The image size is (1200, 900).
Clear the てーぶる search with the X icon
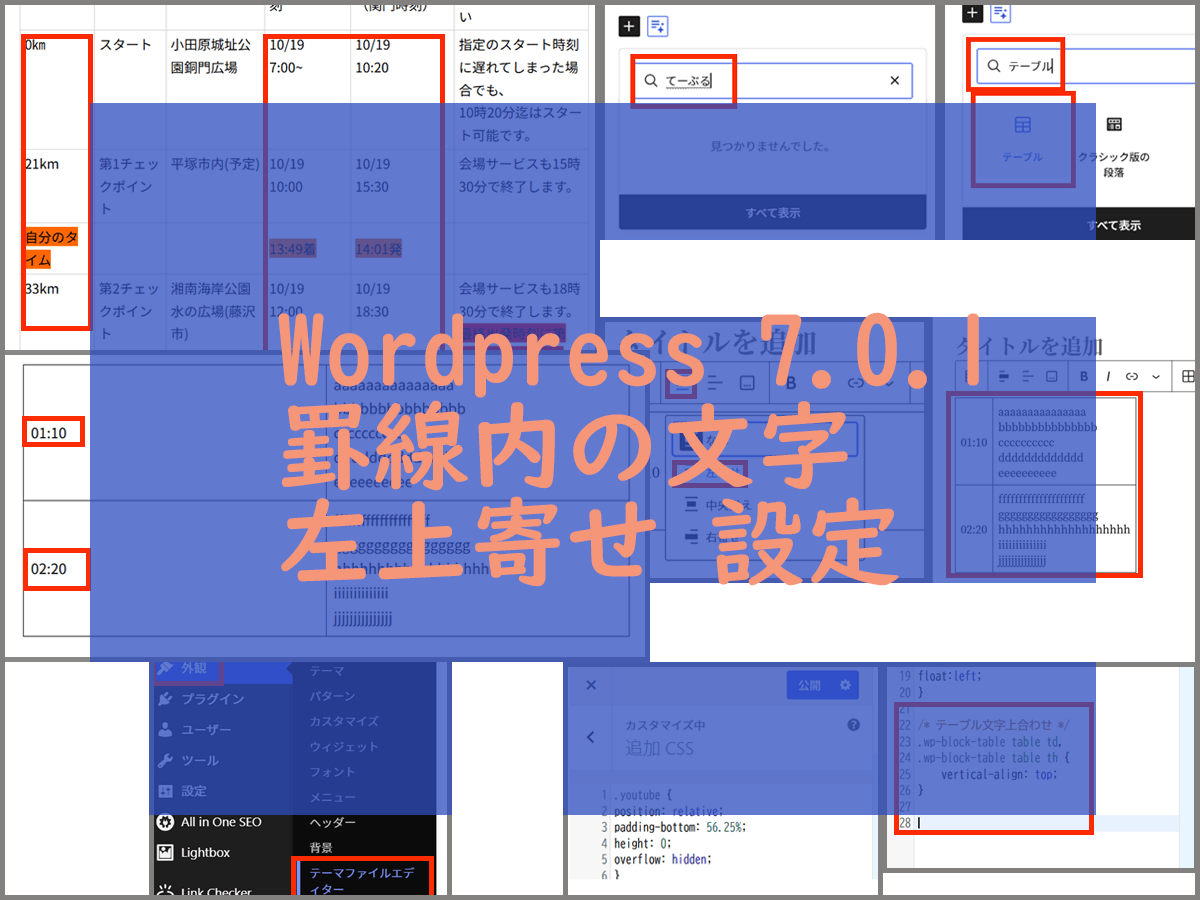click(895, 81)
